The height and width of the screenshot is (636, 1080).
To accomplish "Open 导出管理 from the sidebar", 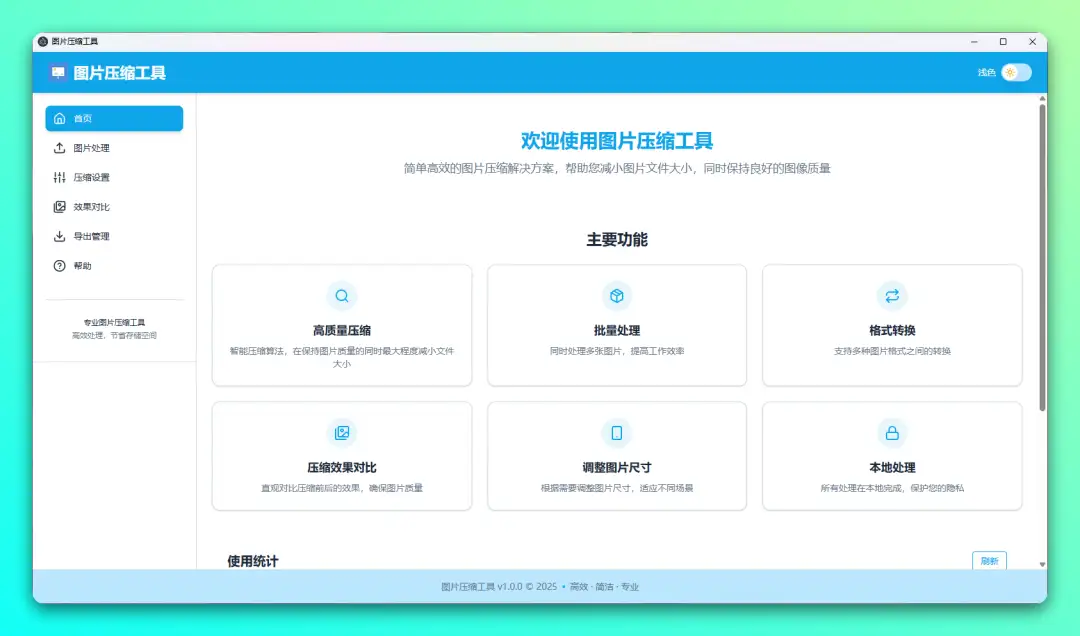I will pos(91,237).
